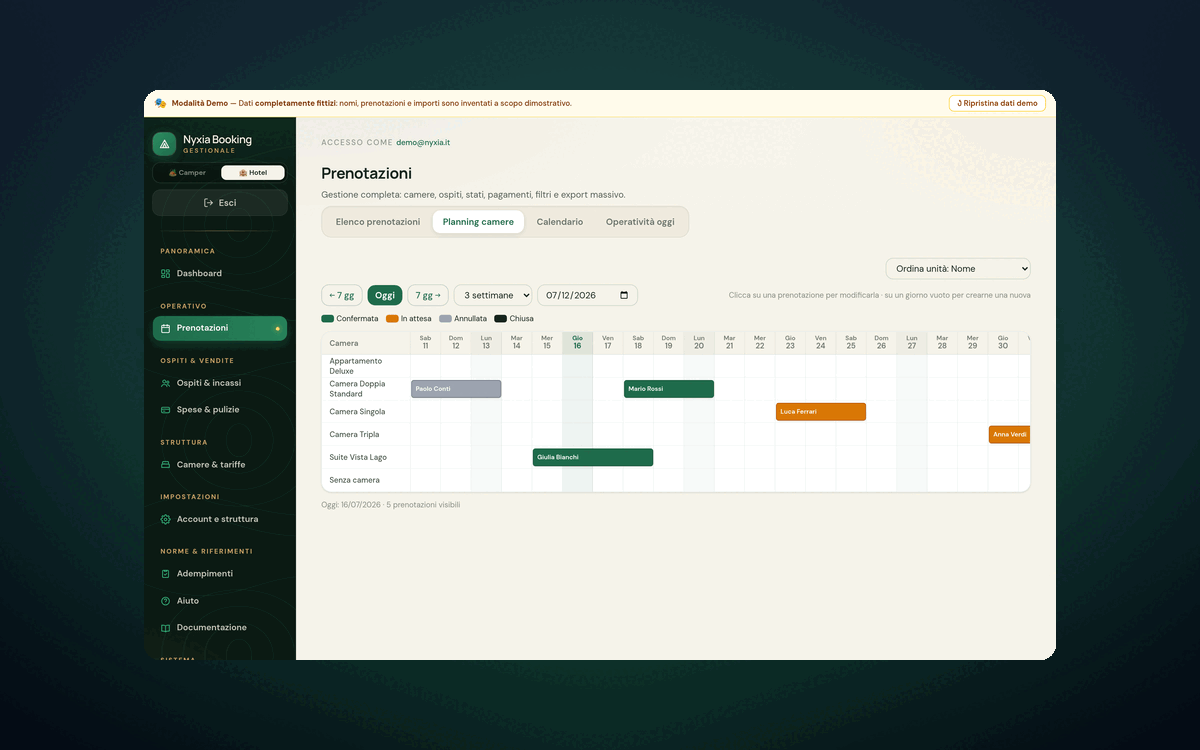Click the Spese & pulizie card icon

[x=166, y=410]
